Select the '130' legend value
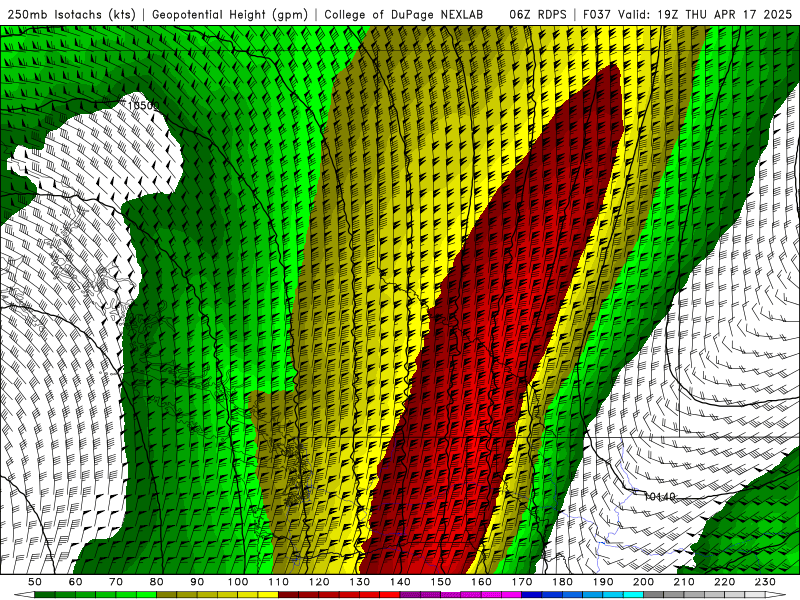 pos(360,582)
